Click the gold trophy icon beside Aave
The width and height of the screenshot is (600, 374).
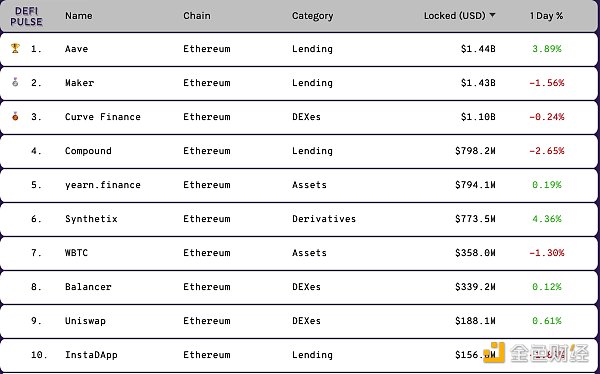(15, 48)
